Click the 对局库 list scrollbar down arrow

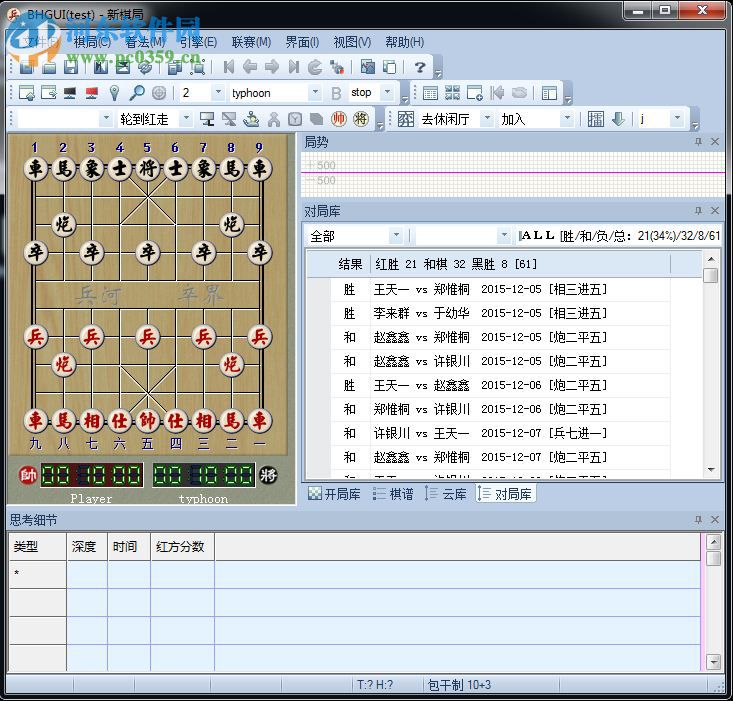click(x=711, y=469)
